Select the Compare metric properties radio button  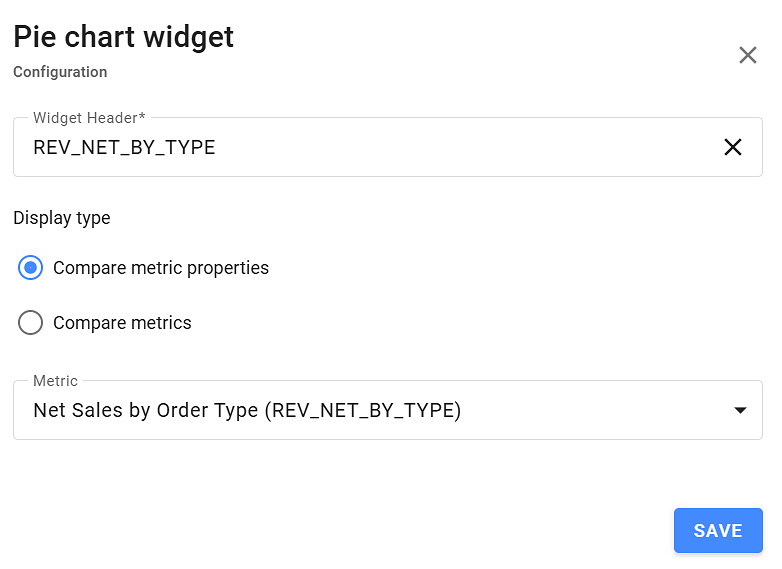(x=31, y=268)
